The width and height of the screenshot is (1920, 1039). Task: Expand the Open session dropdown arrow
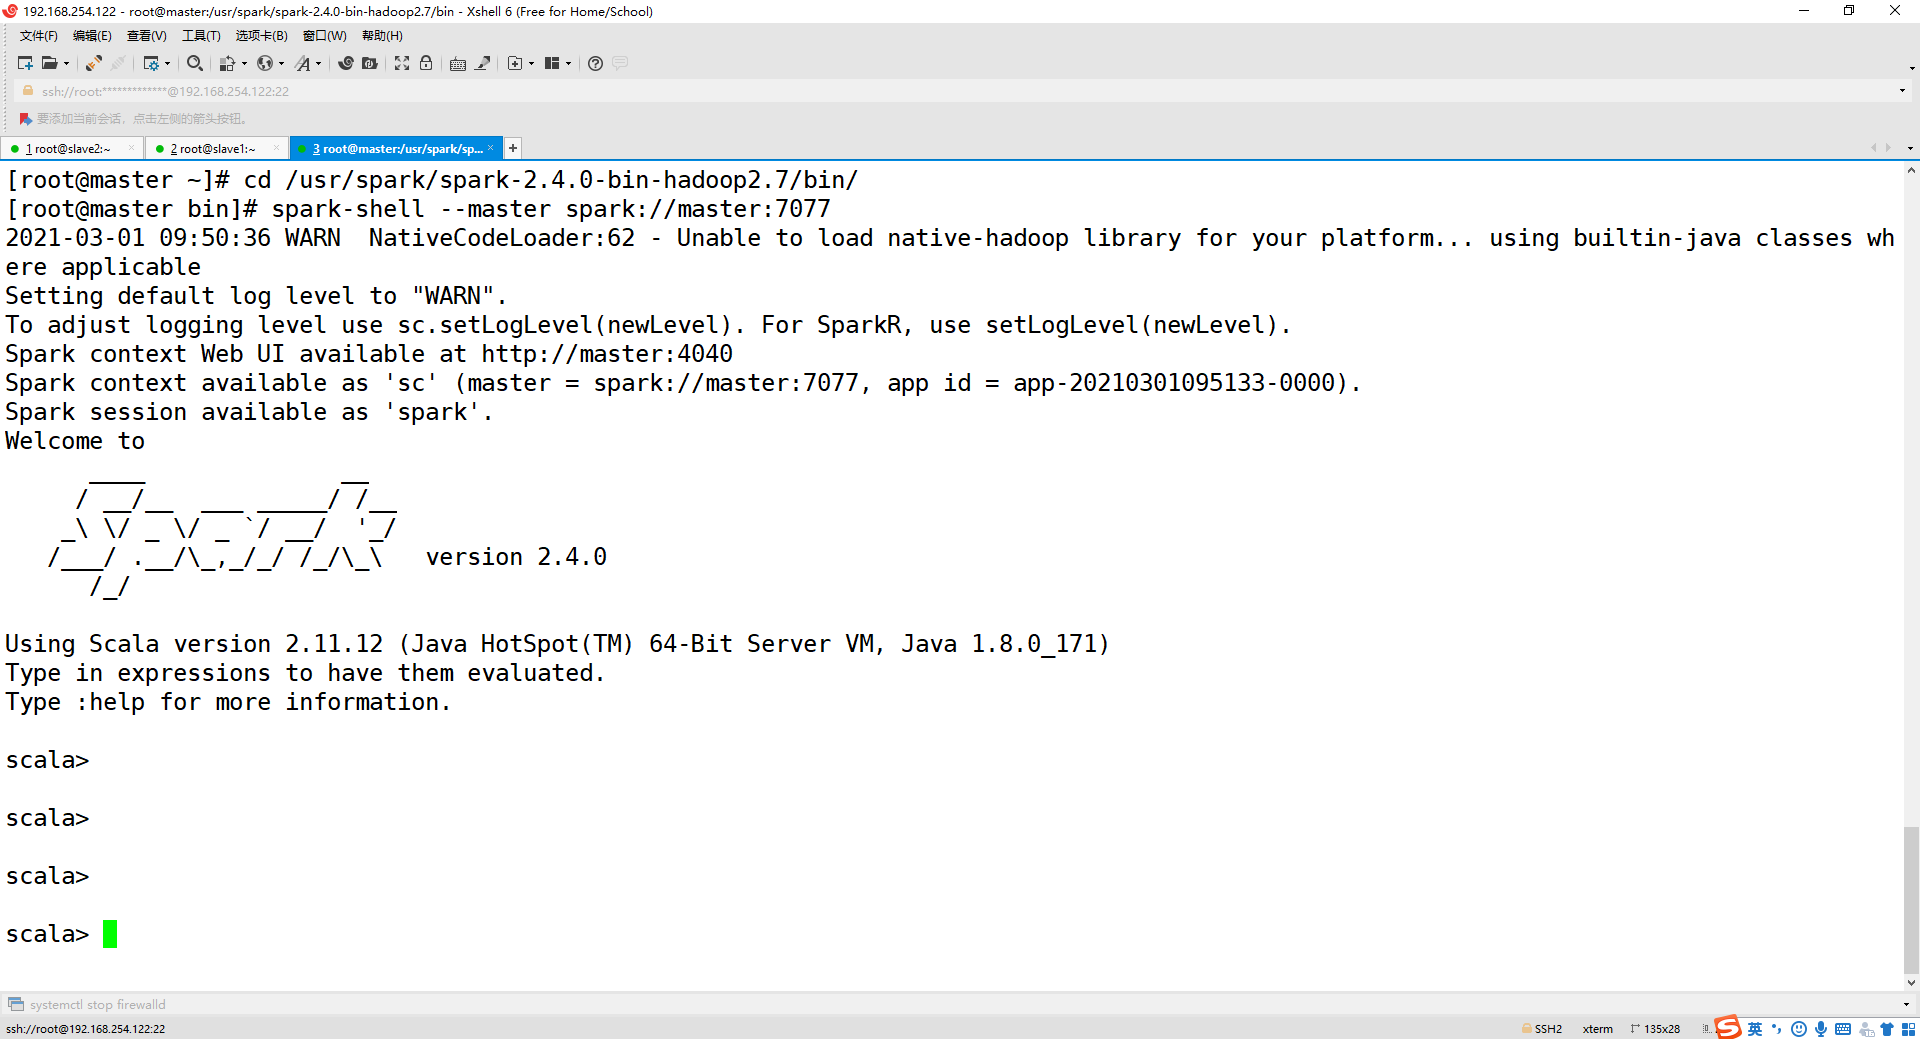coord(66,63)
